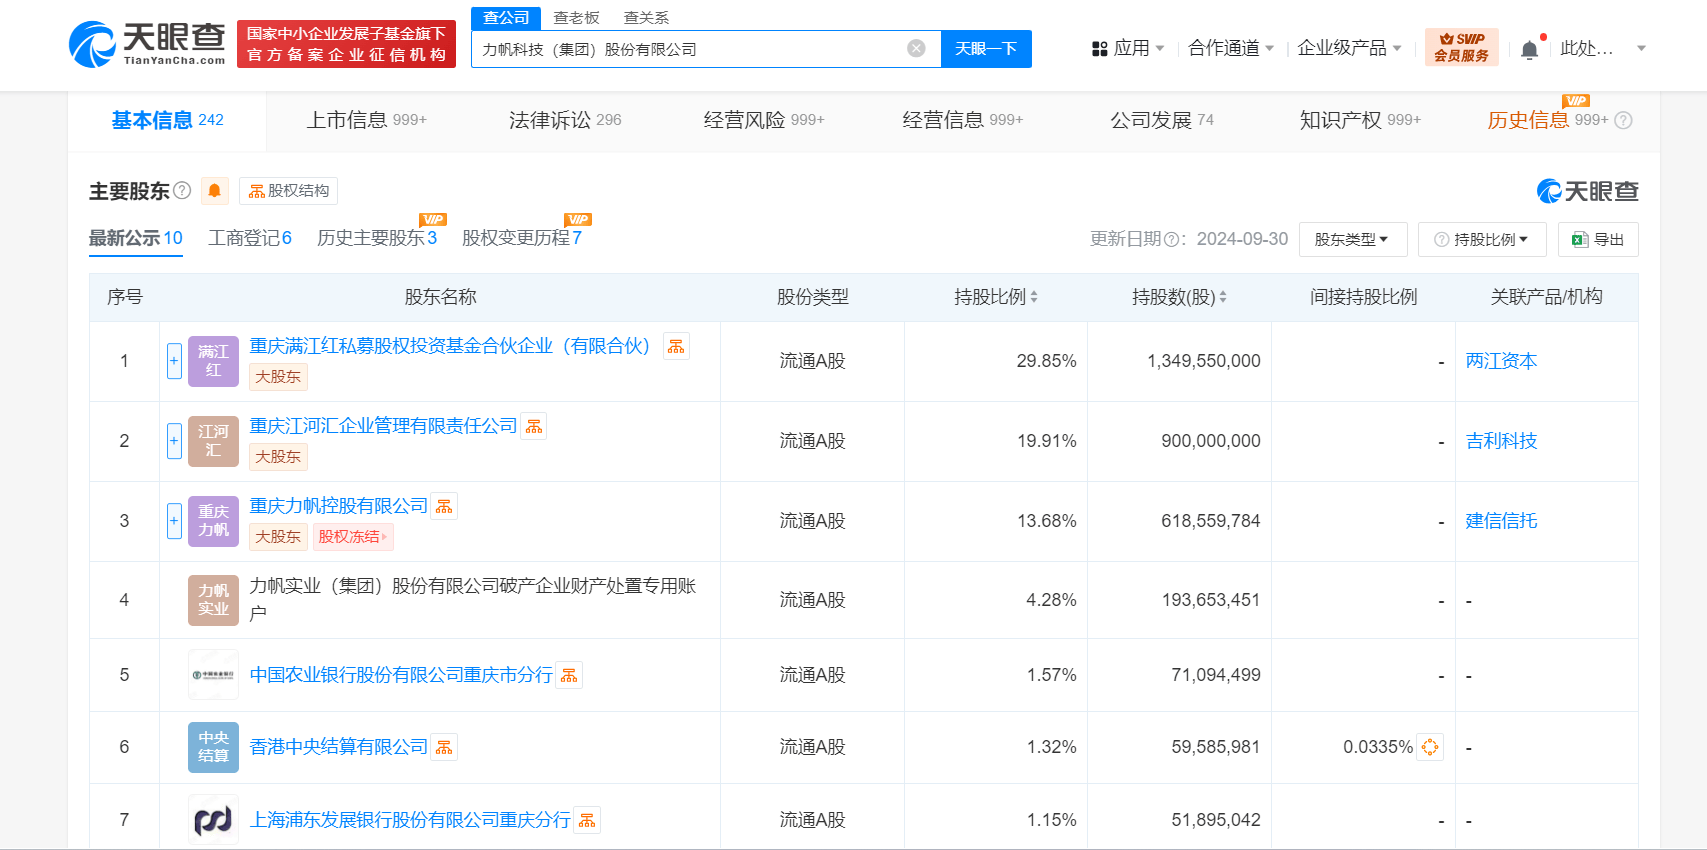Open 重庆满江红私募股权投资基金合伙企业 link

click(x=450, y=346)
